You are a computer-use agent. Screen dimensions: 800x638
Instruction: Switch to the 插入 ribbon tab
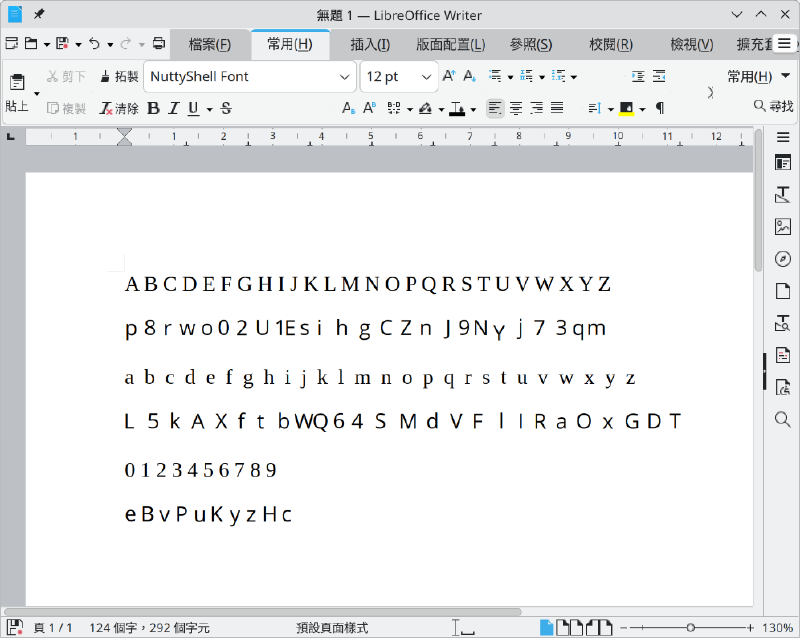coord(369,44)
